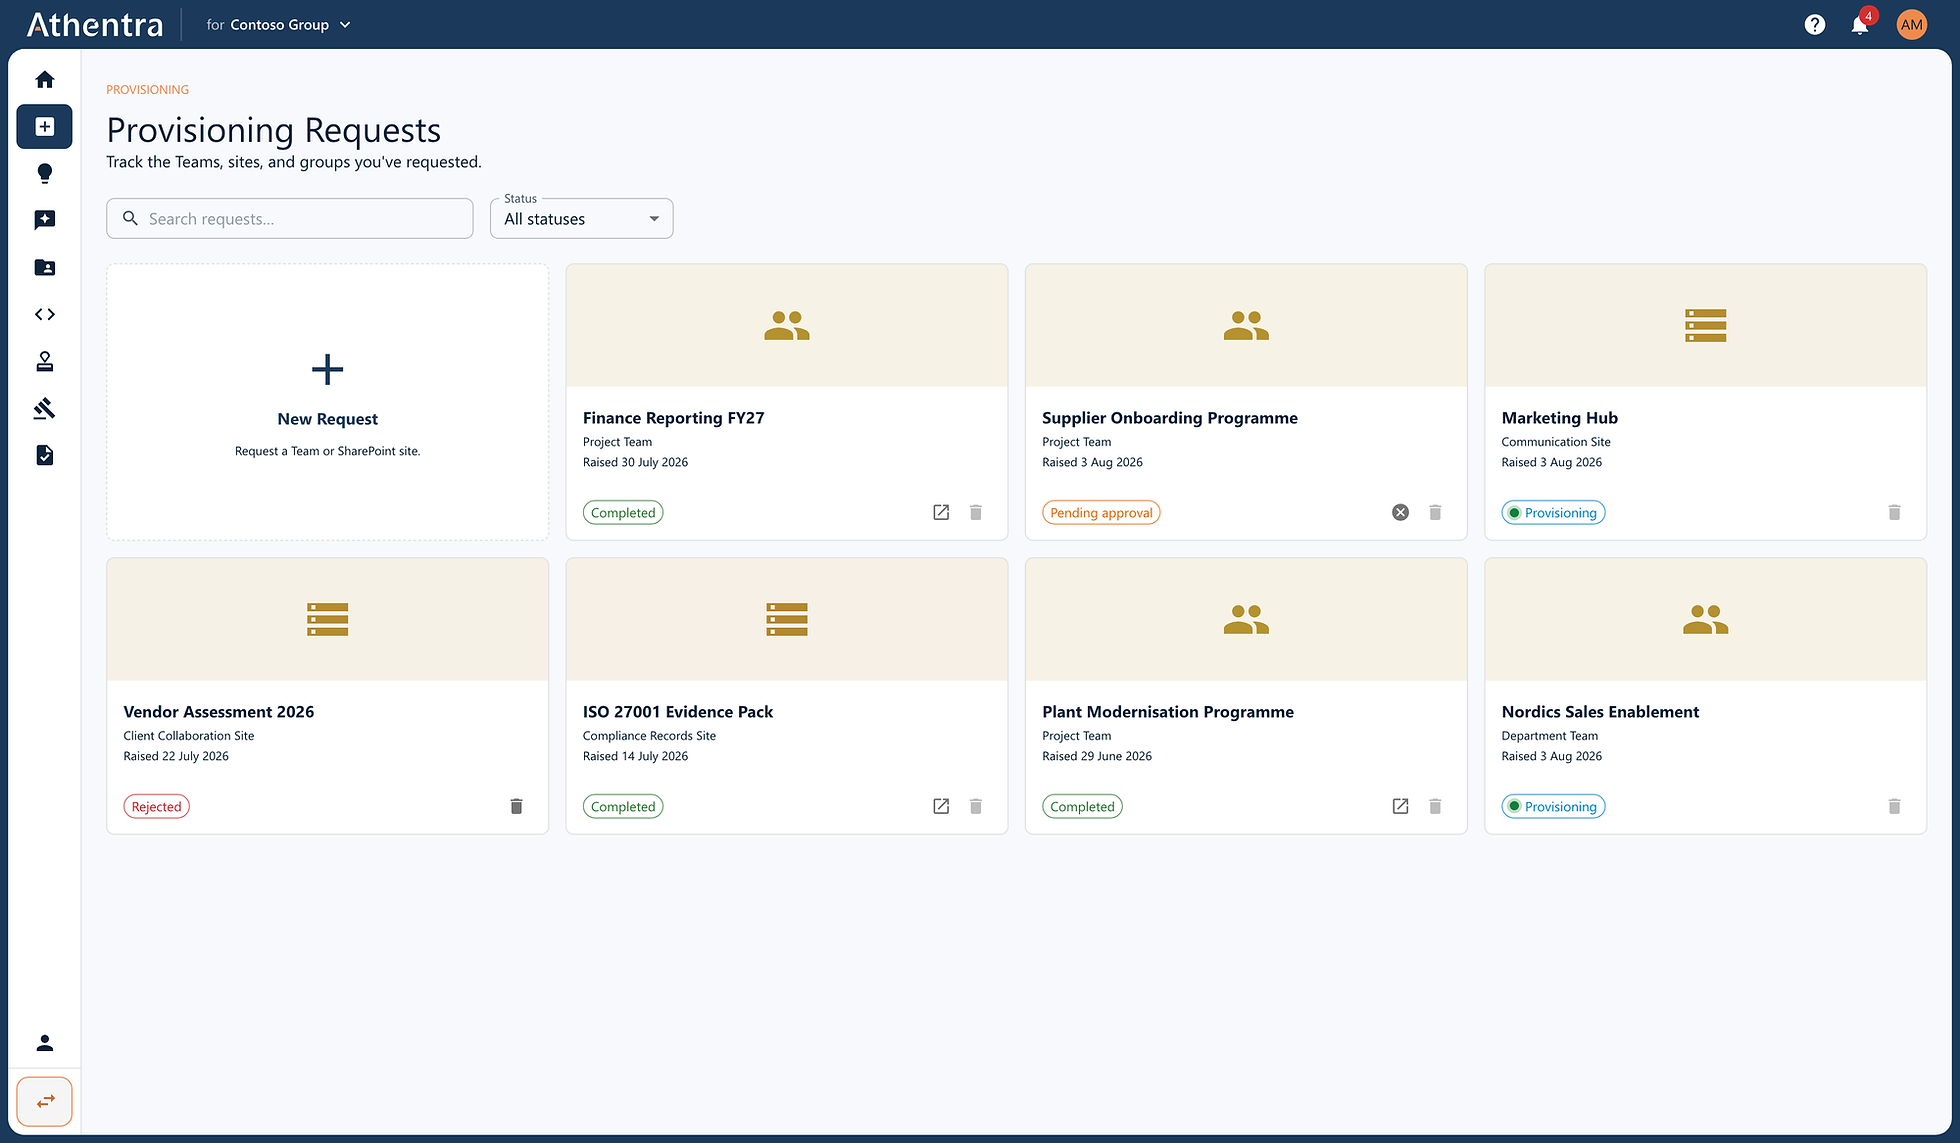Click the Marketing Hub site thumbnail
The image size is (1960, 1143).
point(1705,325)
